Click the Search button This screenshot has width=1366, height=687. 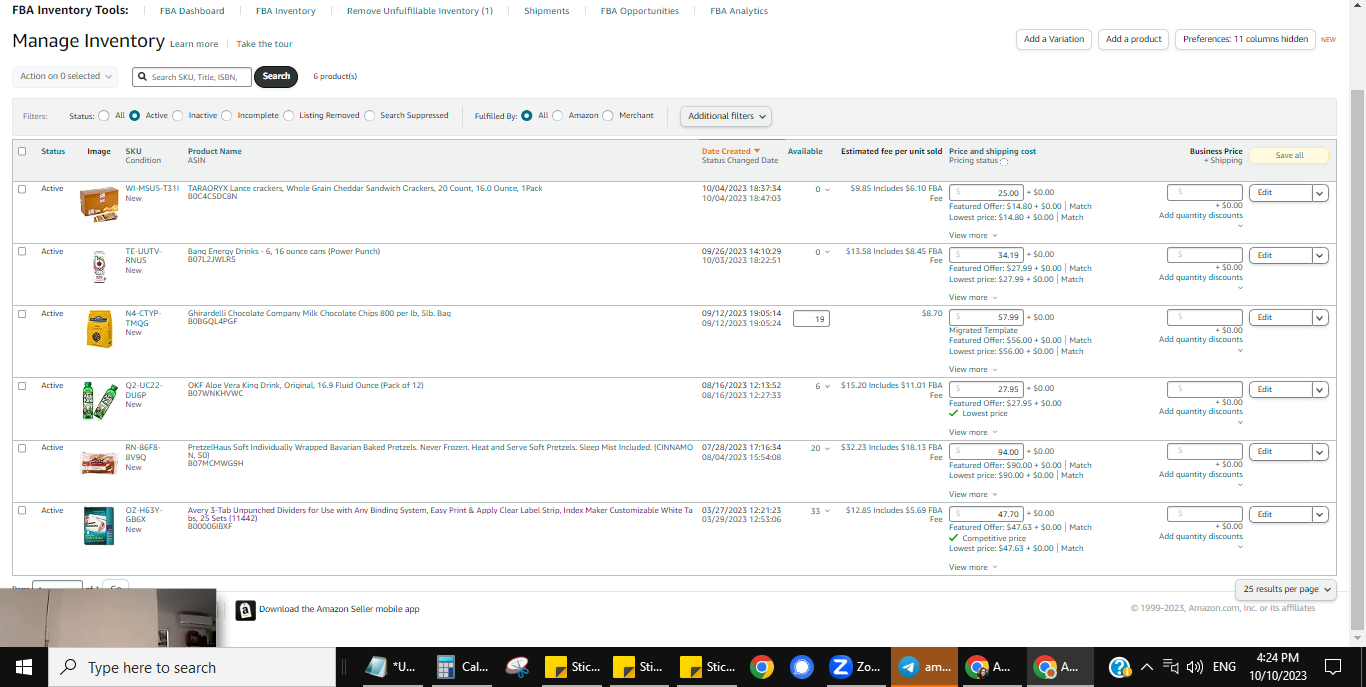click(x=276, y=76)
